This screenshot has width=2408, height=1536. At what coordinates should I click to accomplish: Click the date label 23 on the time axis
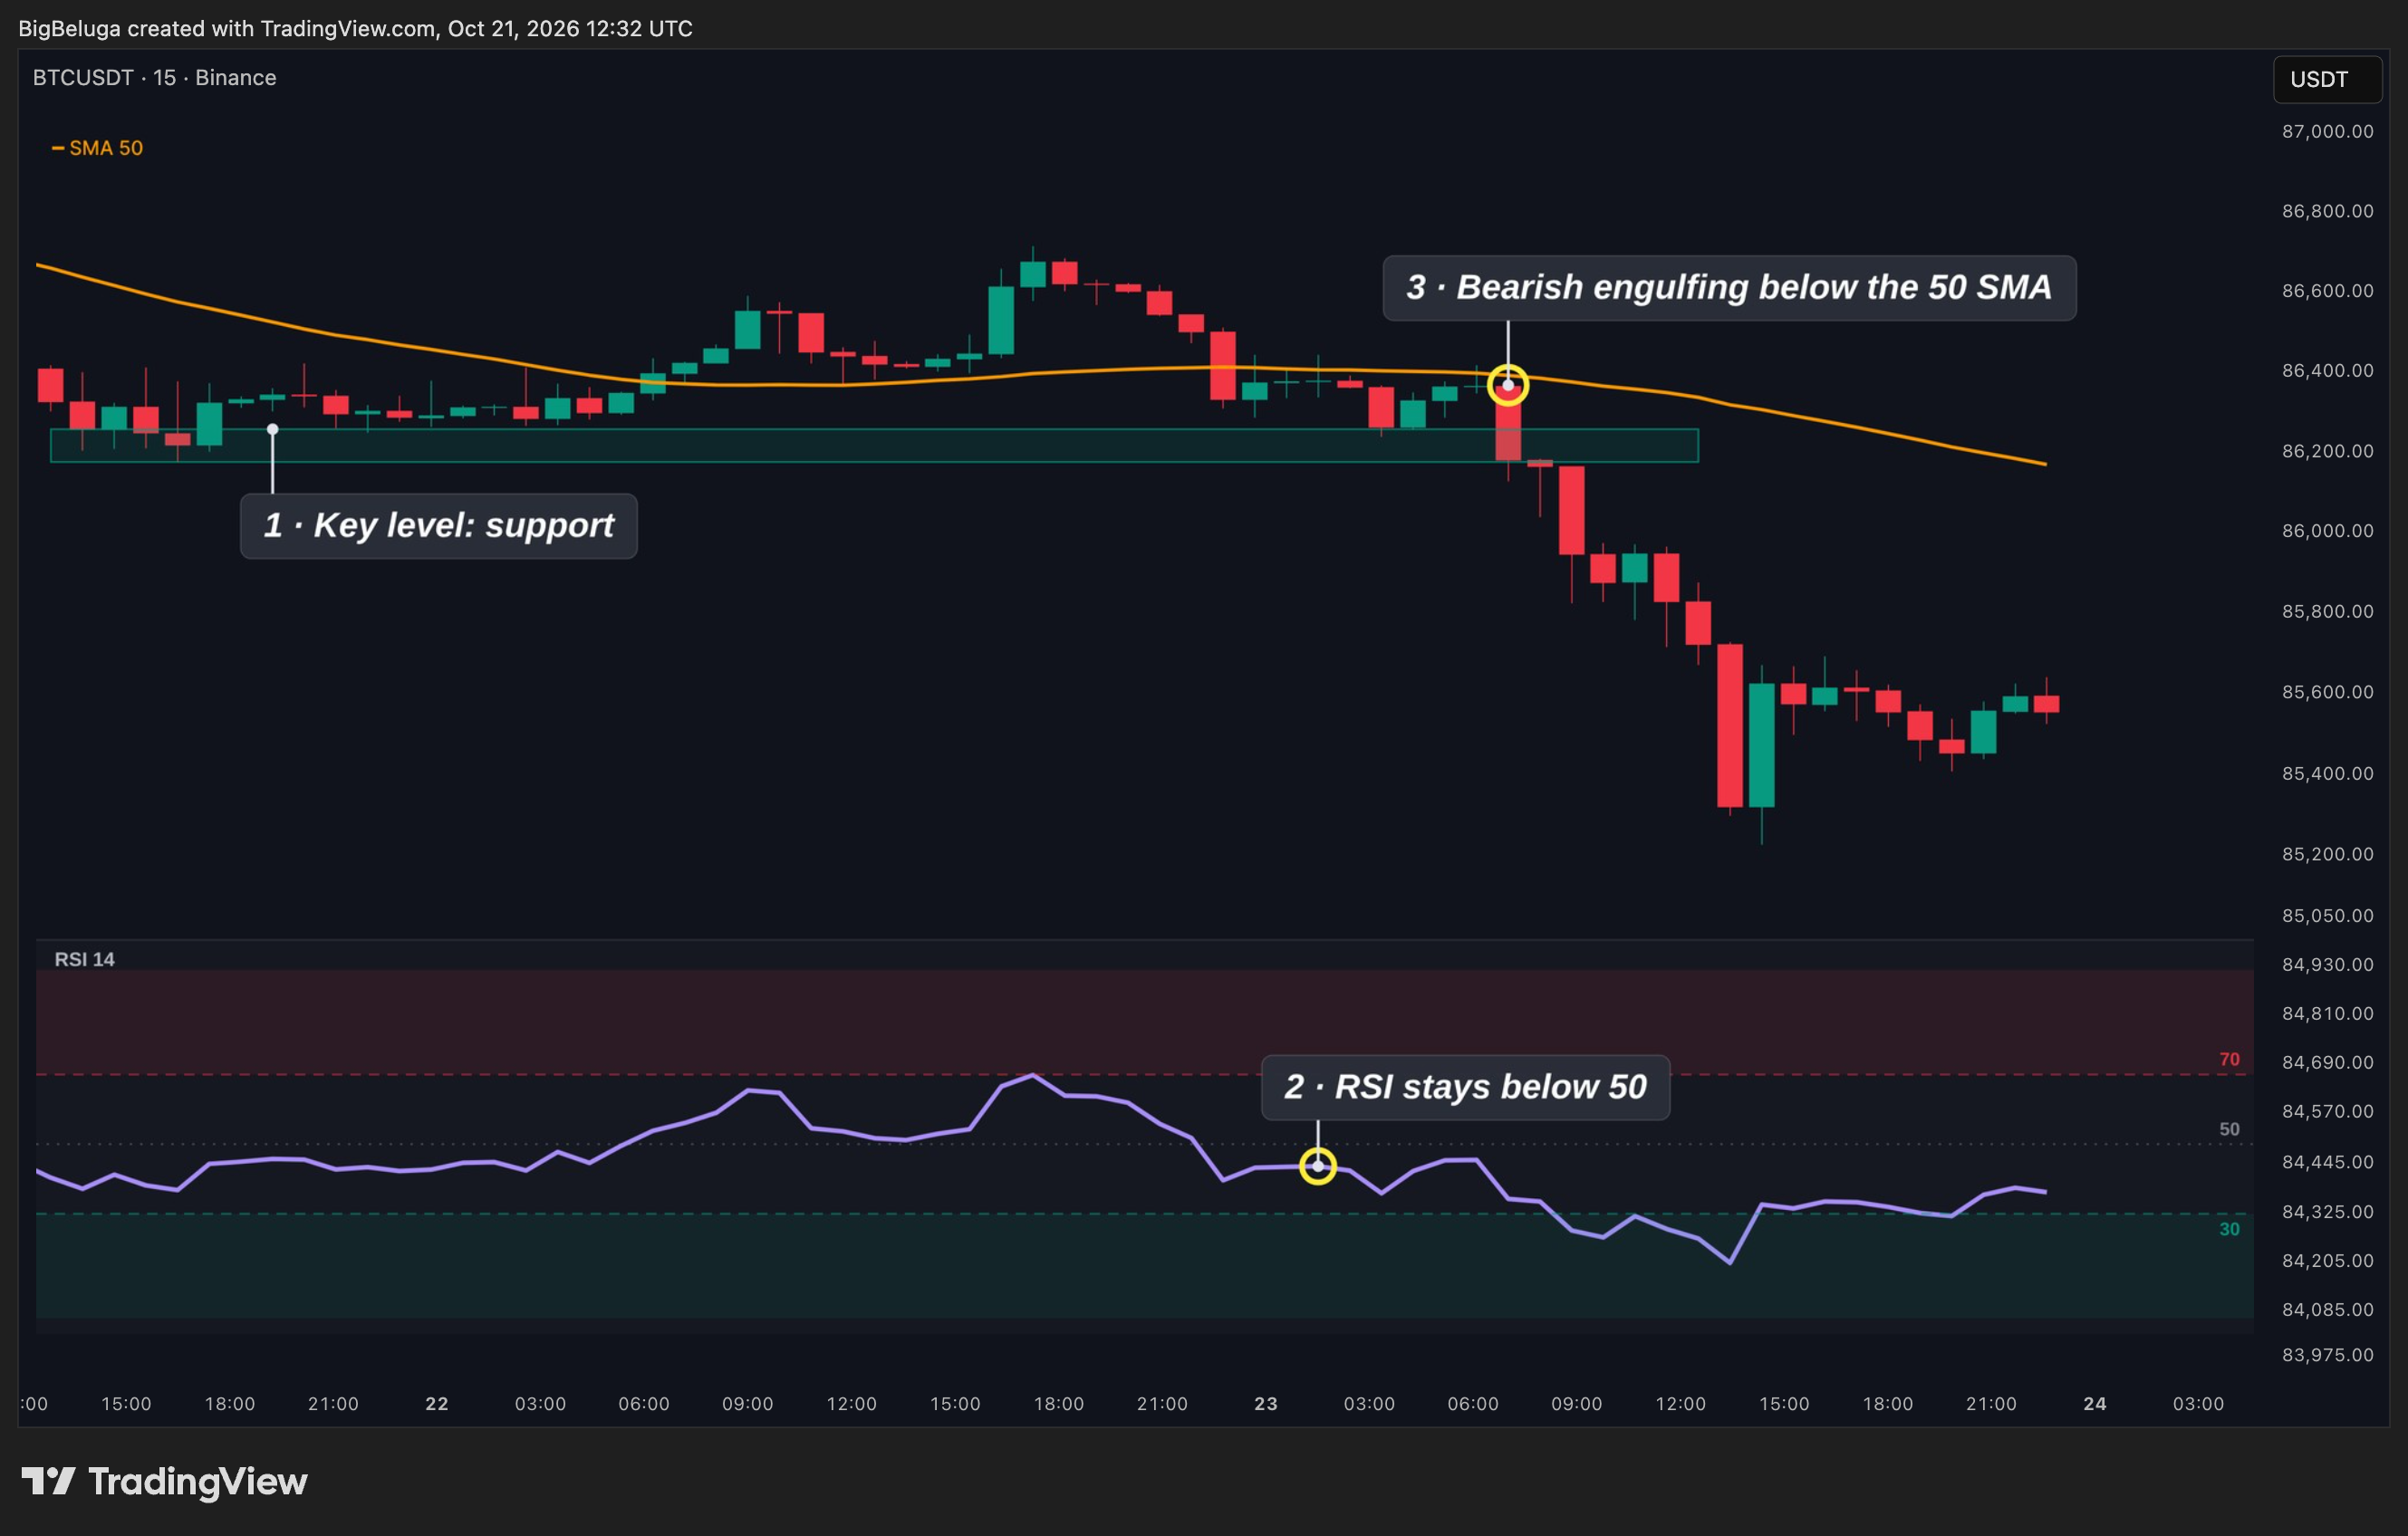1266,1403
